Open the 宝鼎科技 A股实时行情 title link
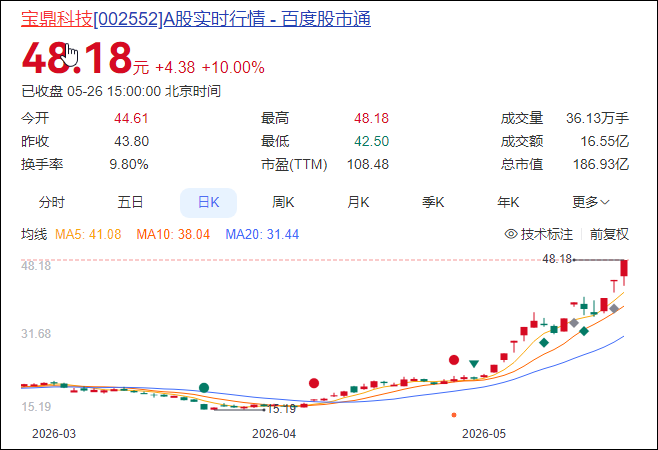The image size is (658, 450). 196,19
